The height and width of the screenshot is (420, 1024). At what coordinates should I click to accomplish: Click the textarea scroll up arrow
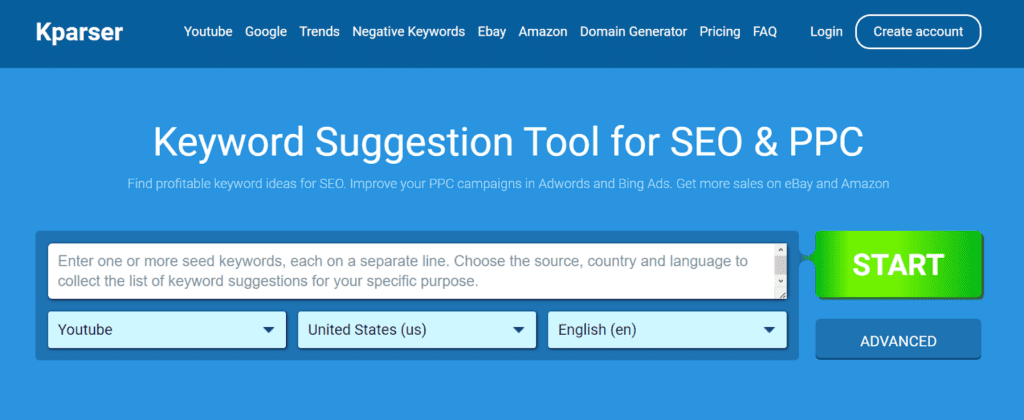coord(780,249)
